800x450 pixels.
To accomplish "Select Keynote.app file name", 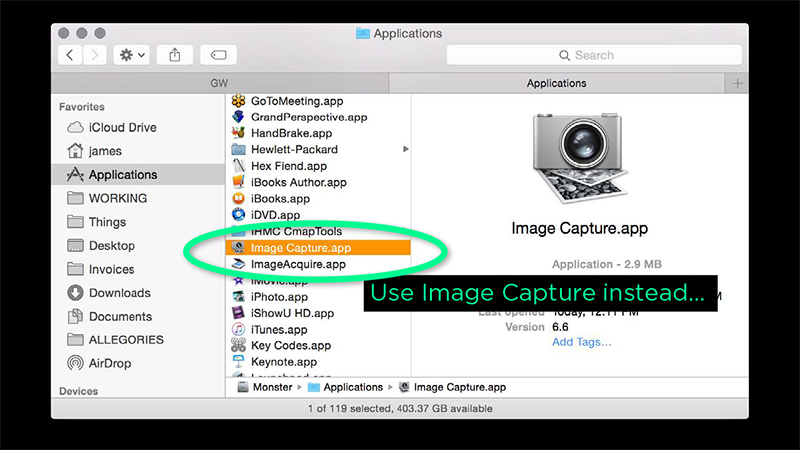I will pos(284,362).
